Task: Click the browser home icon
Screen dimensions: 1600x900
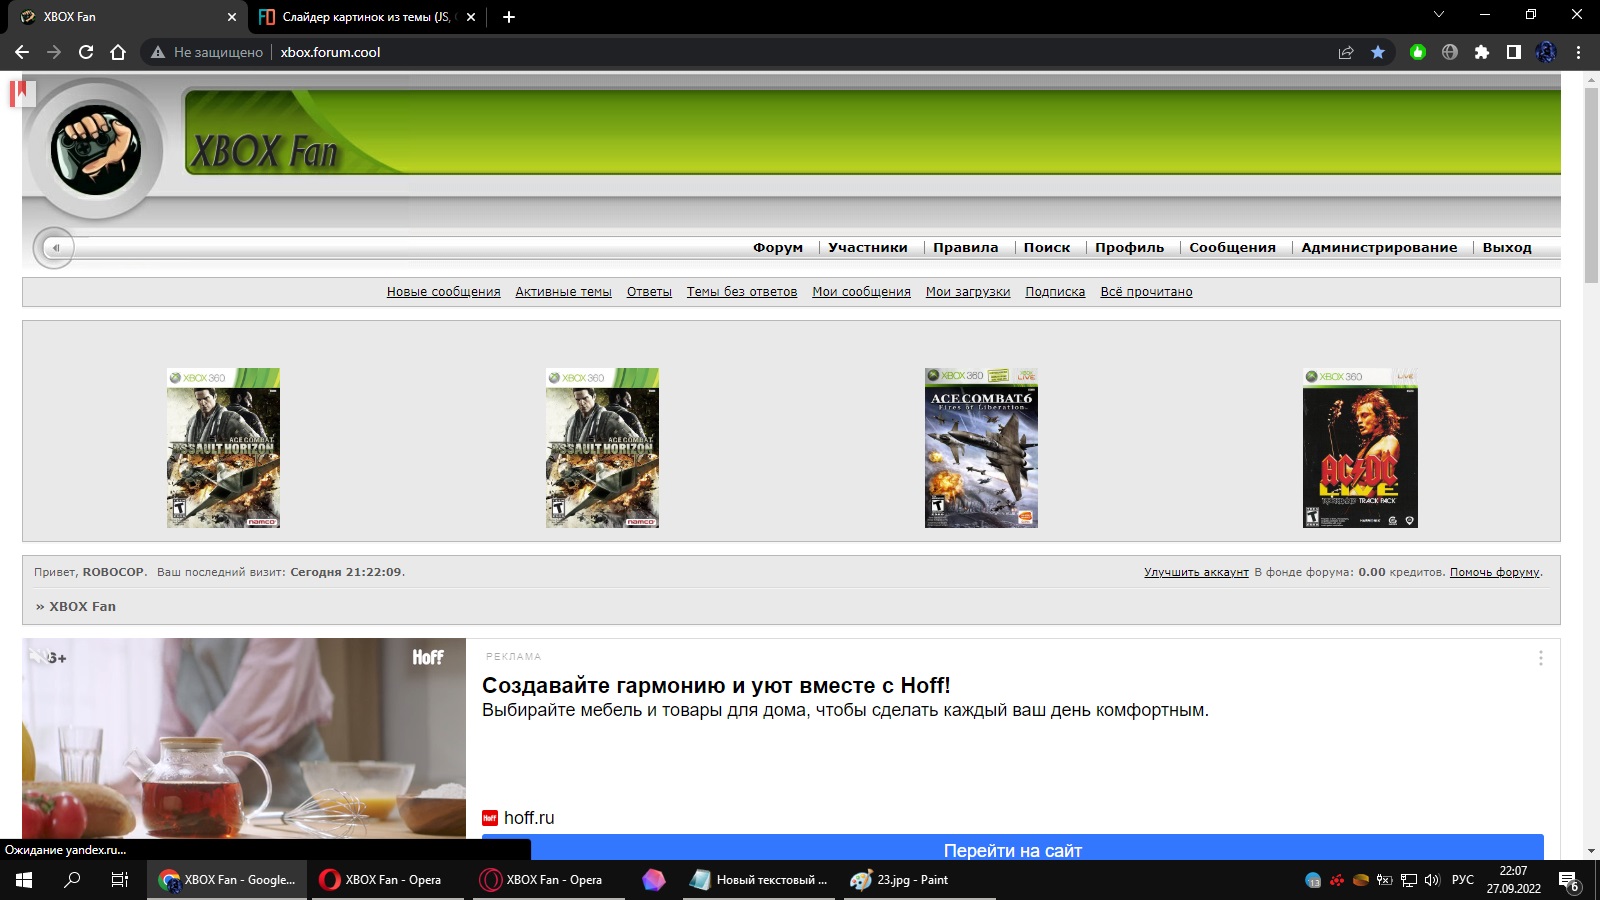Action: point(118,52)
